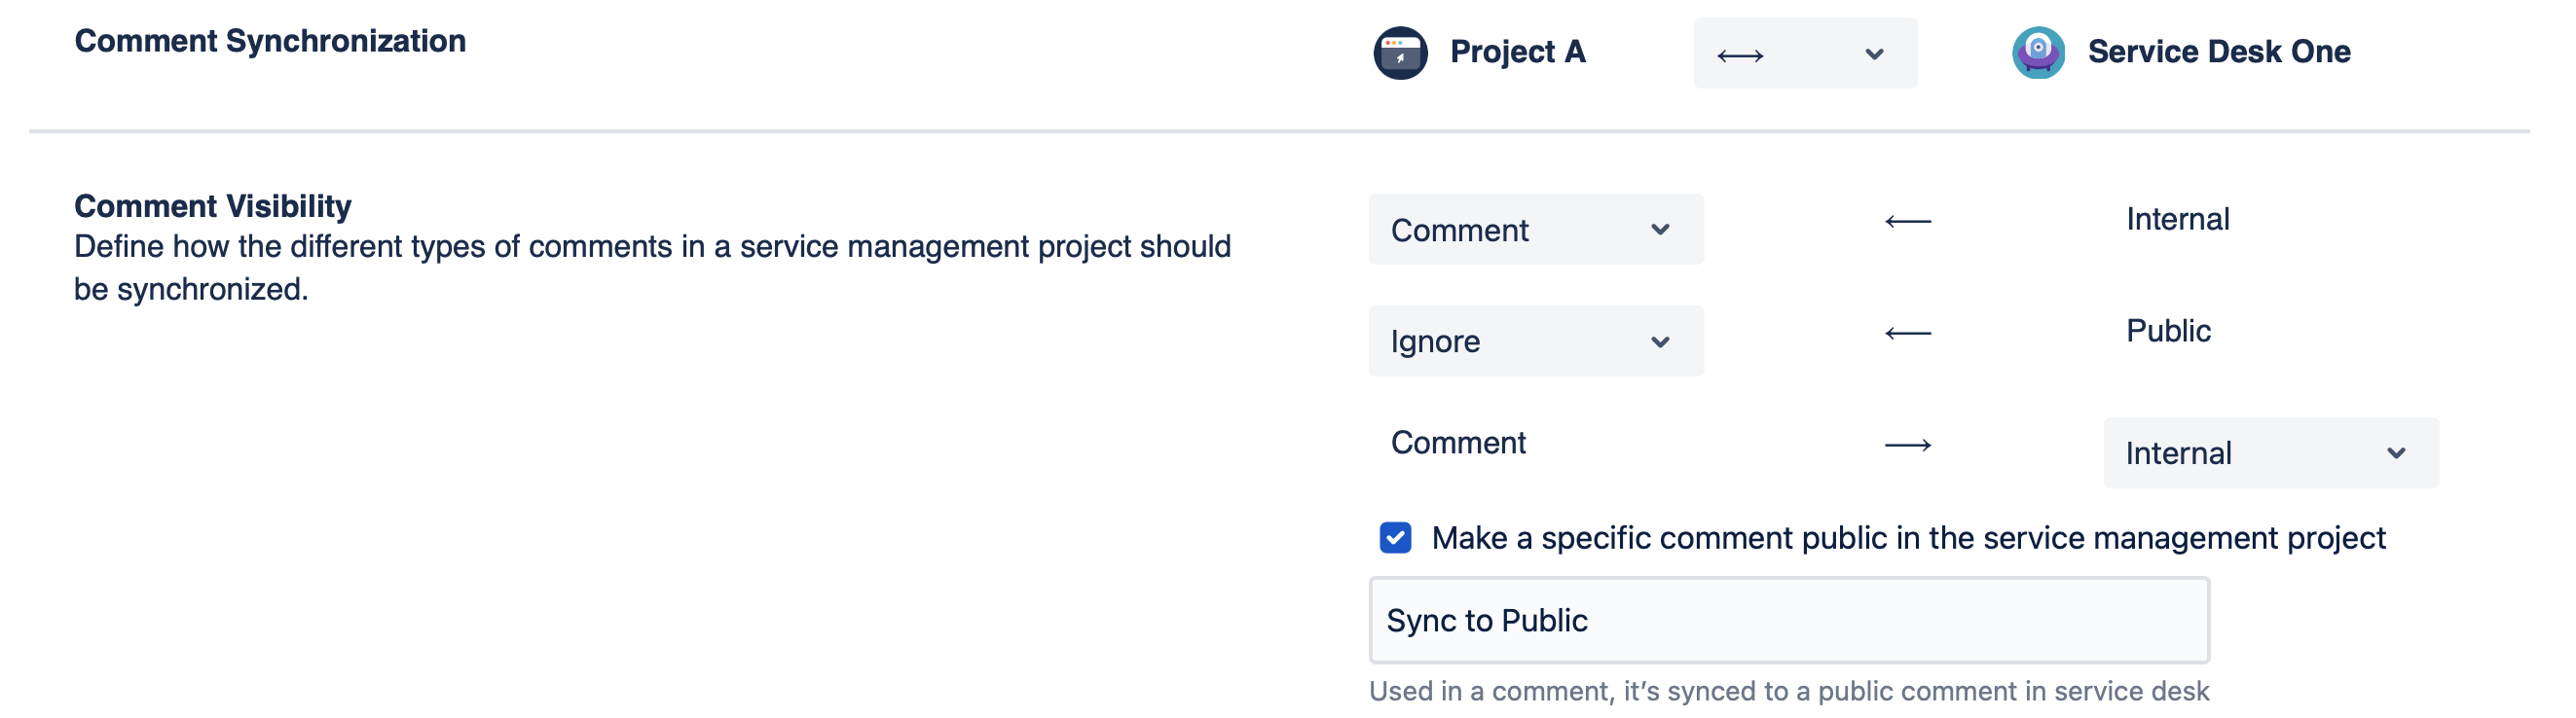Click the Service Desk One project icon
Image resolution: width=2576 pixels, height=718 pixels.
pos(2040,53)
